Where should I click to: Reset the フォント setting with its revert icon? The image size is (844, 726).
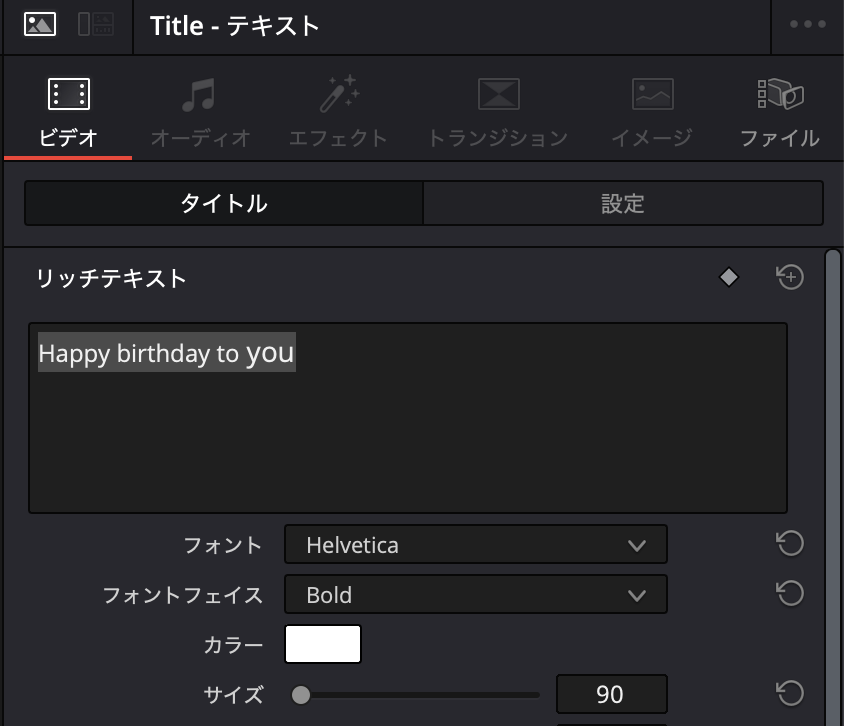click(x=789, y=544)
